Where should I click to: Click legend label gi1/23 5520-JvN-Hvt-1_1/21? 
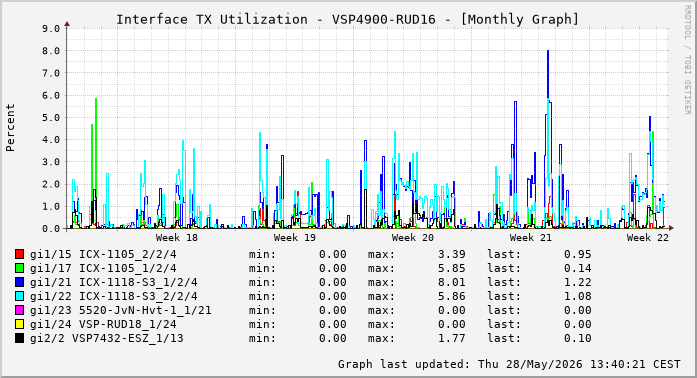pyautogui.click(x=120, y=310)
